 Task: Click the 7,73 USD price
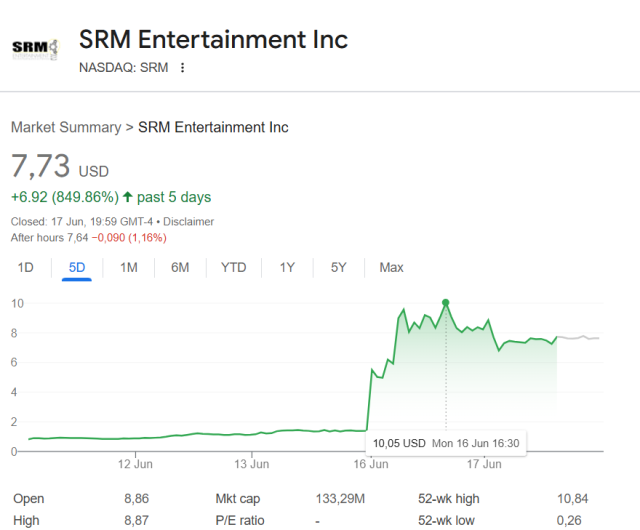60,167
